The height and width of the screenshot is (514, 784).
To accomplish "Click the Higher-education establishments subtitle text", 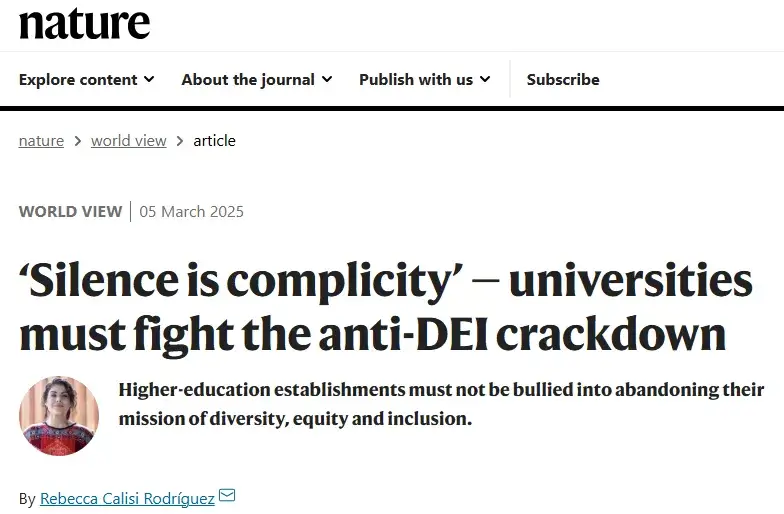I will click(x=440, y=404).
